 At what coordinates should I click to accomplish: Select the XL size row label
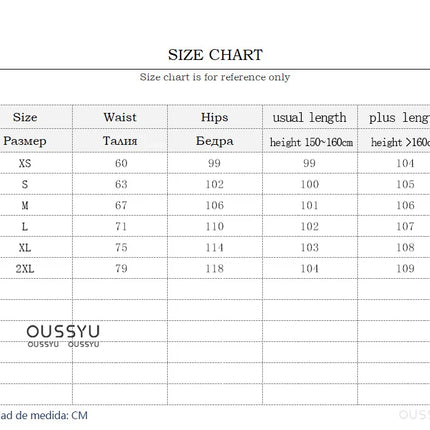(x=25, y=248)
